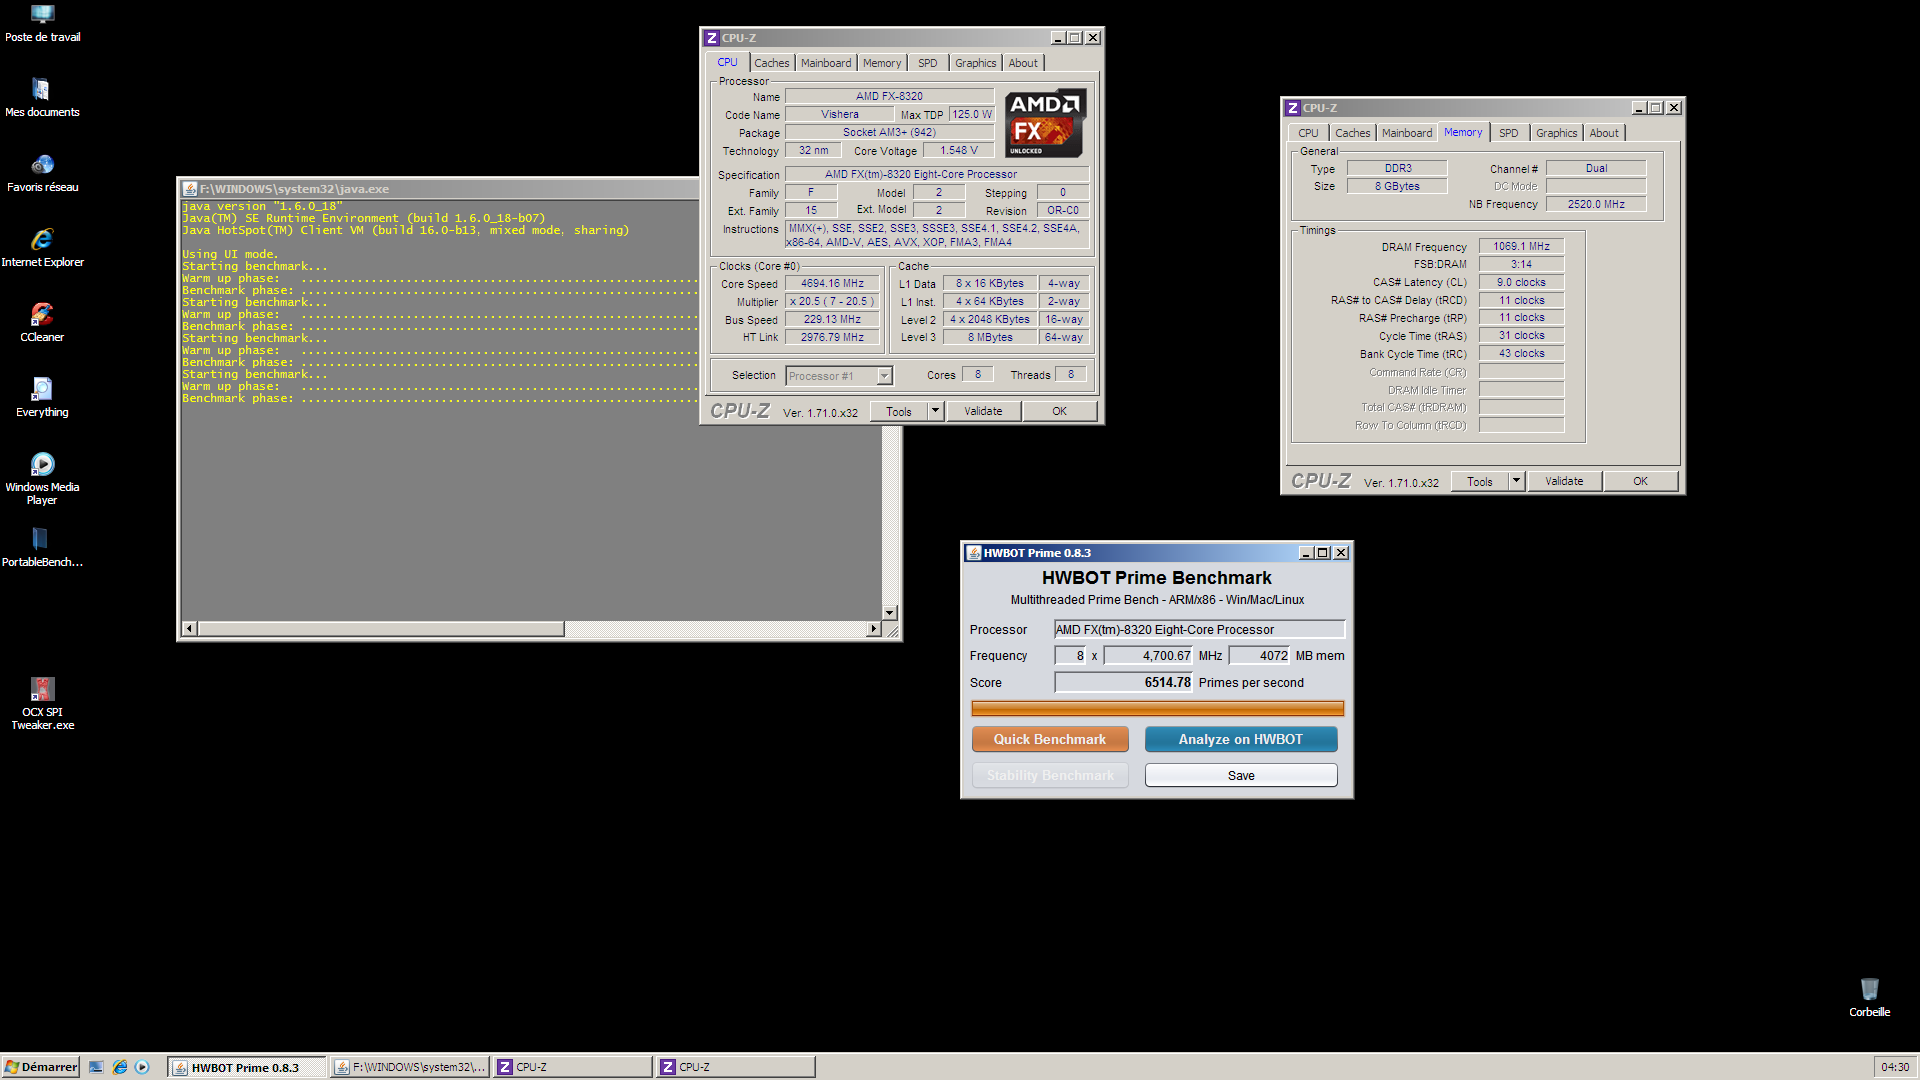Click MB mem field showing 4072
Image resolution: width=1920 pixels, height=1080 pixels.
[x=1260, y=655]
